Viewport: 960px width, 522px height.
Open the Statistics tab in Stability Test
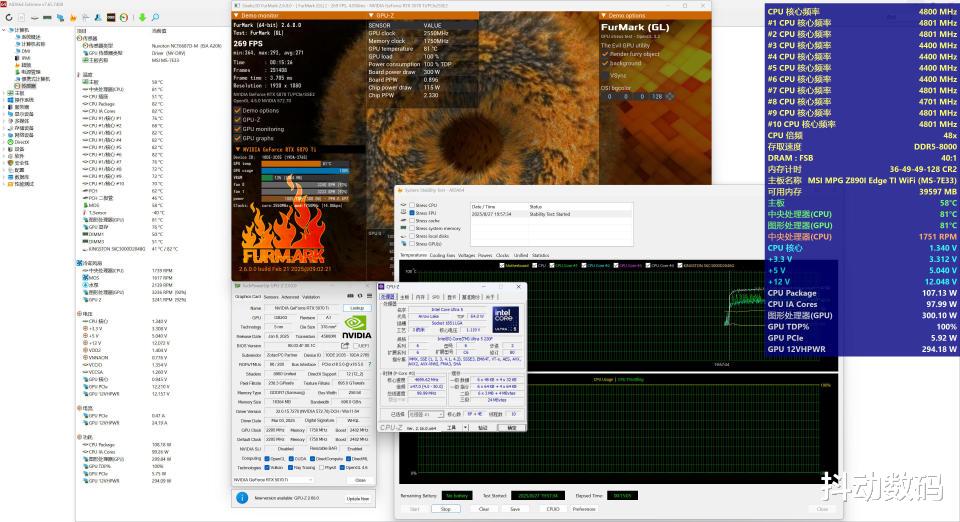(x=541, y=255)
